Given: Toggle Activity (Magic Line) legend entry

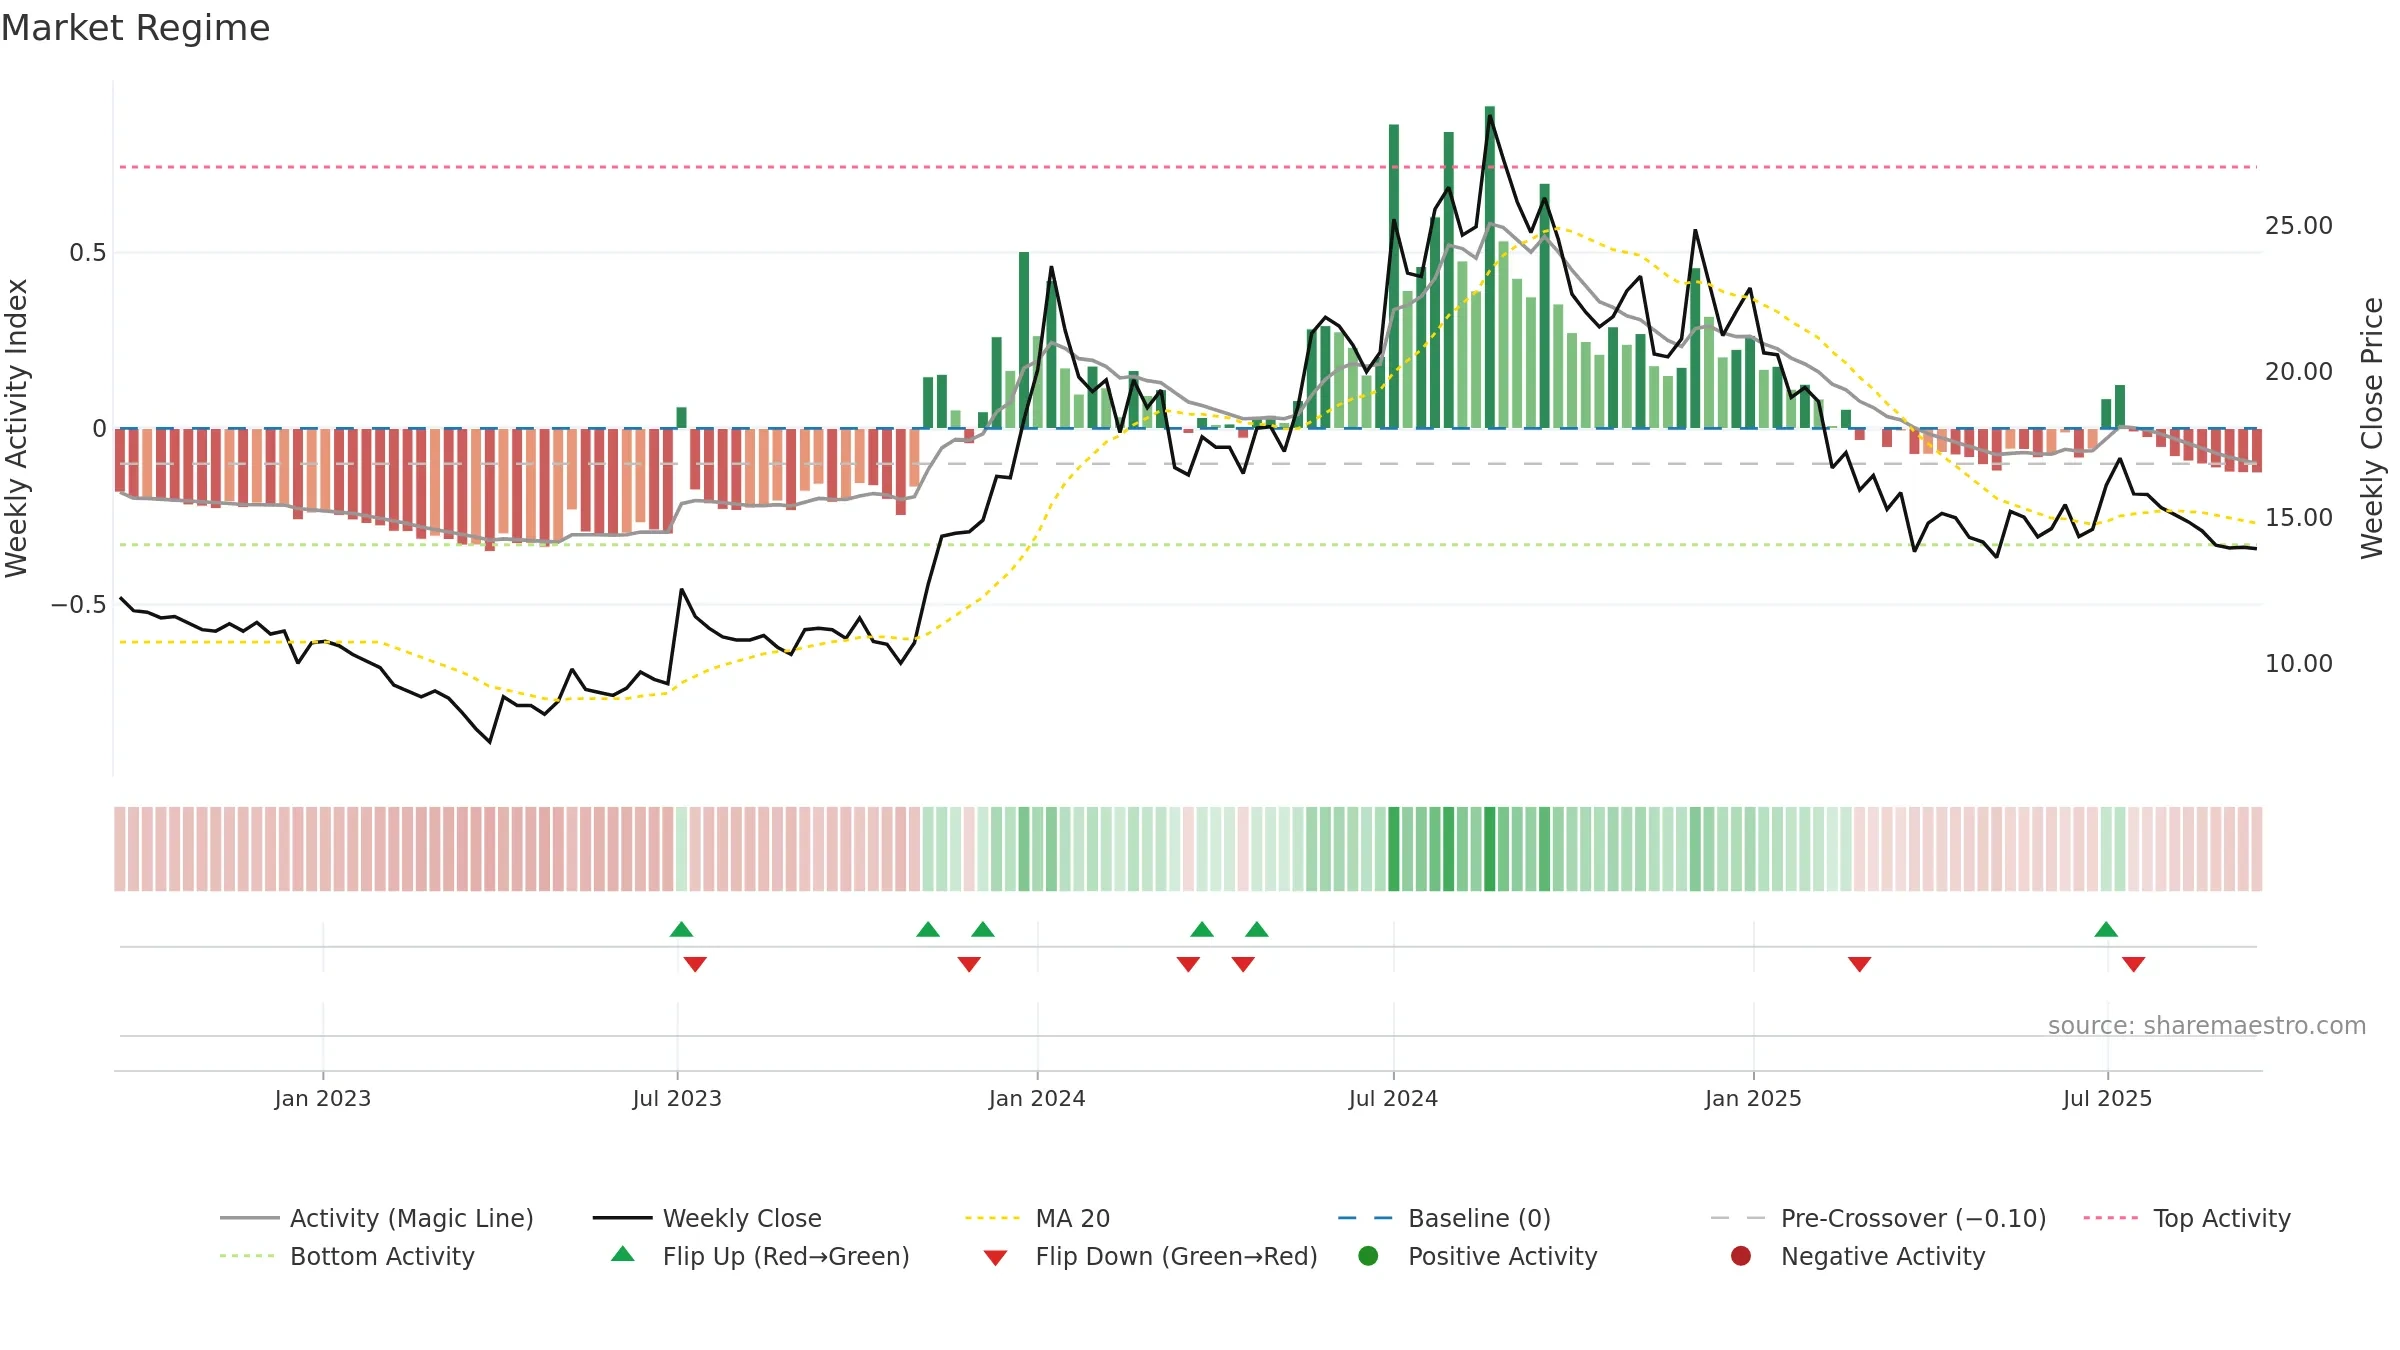Looking at the screenshot, I should pyautogui.click(x=377, y=1218).
